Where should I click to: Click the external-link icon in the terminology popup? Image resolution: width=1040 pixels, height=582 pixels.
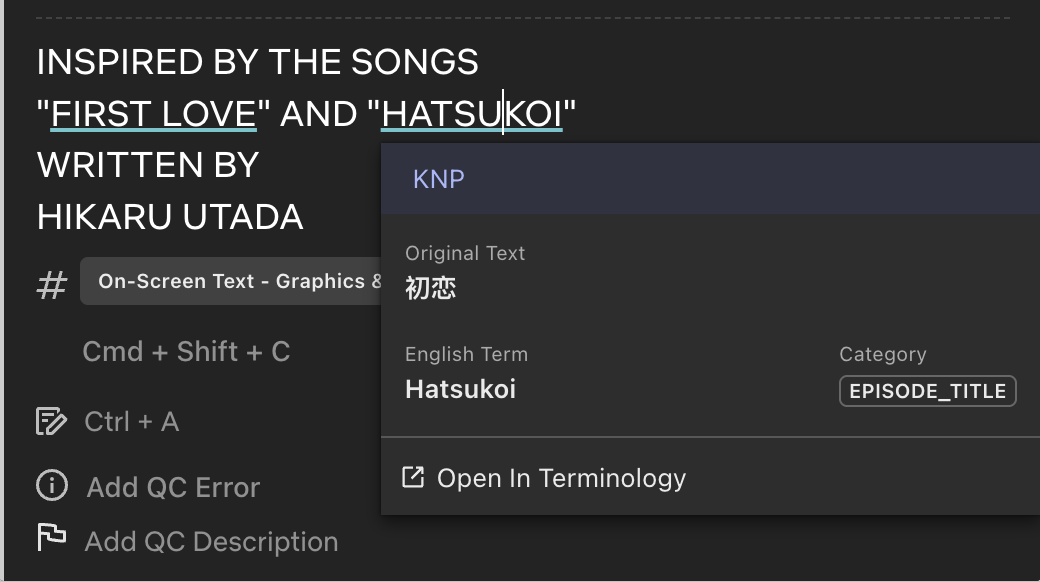click(413, 477)
